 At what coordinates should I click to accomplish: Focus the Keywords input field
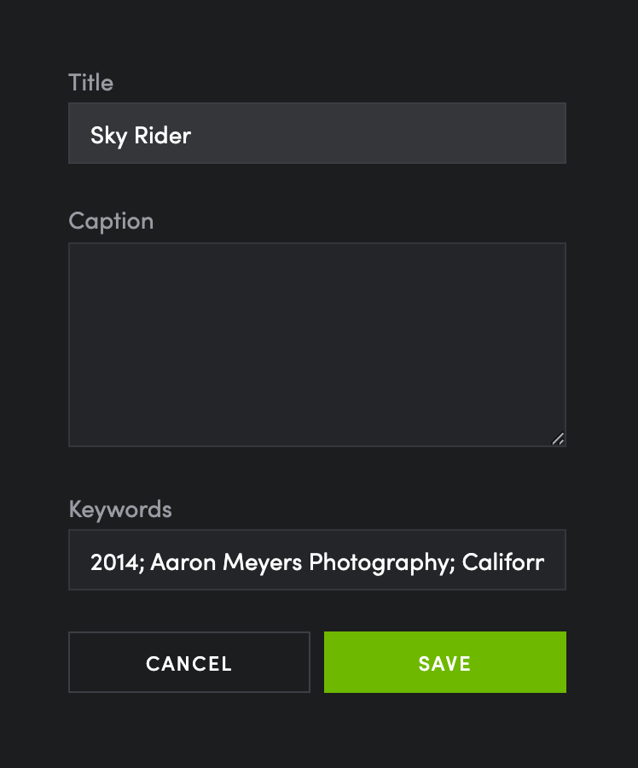(x=317, y=559)
